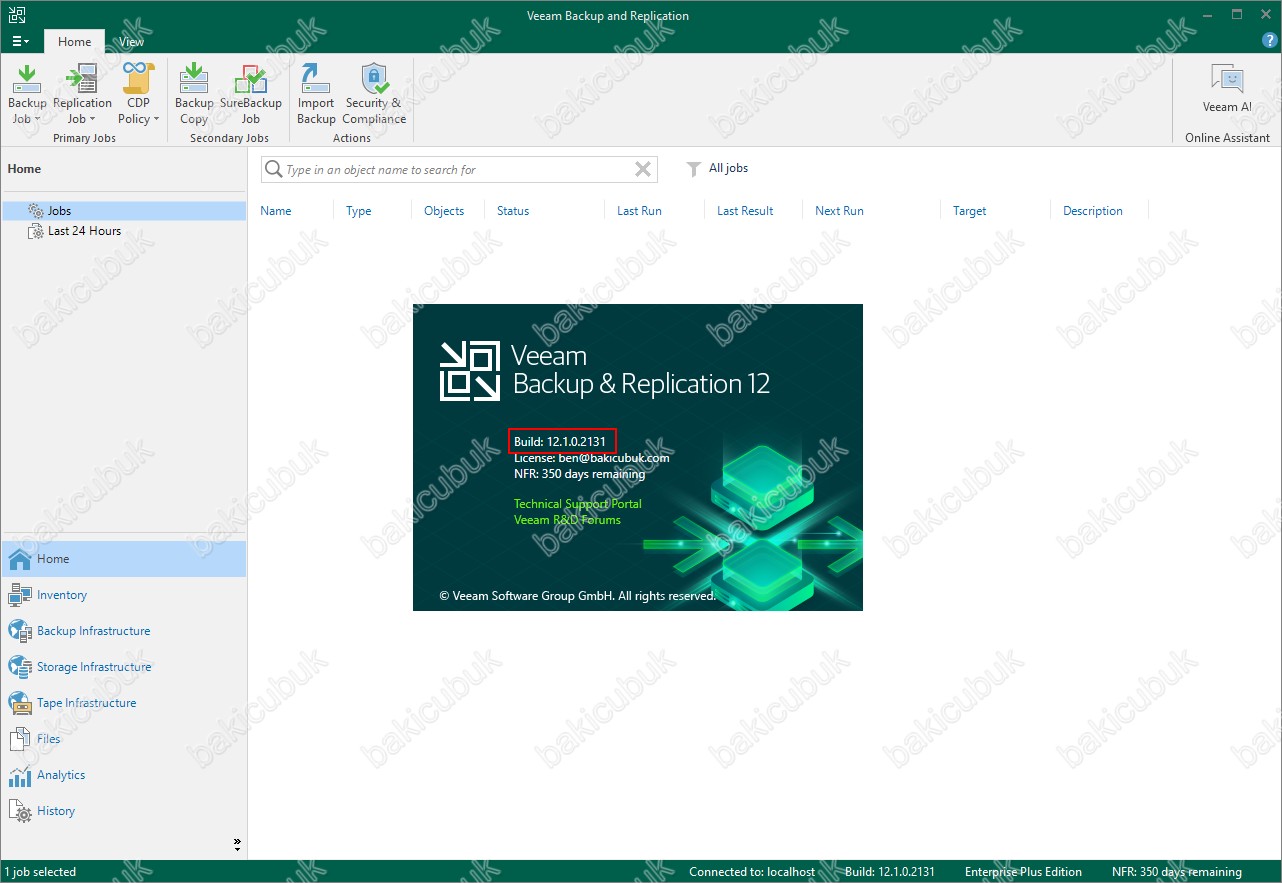This screenshot has height=883, width=1282.
Task: Click the search magnifier icon
Action: (x=273, y=170)
